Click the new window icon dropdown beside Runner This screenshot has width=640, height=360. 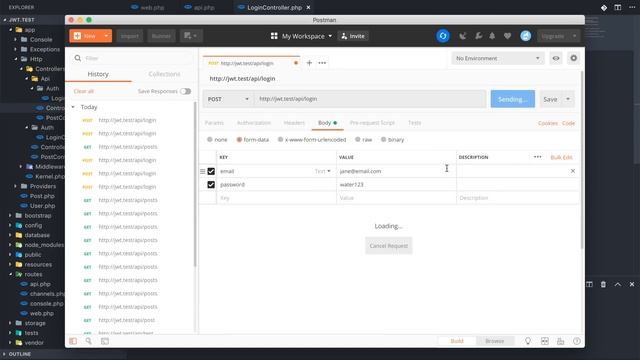191,36
